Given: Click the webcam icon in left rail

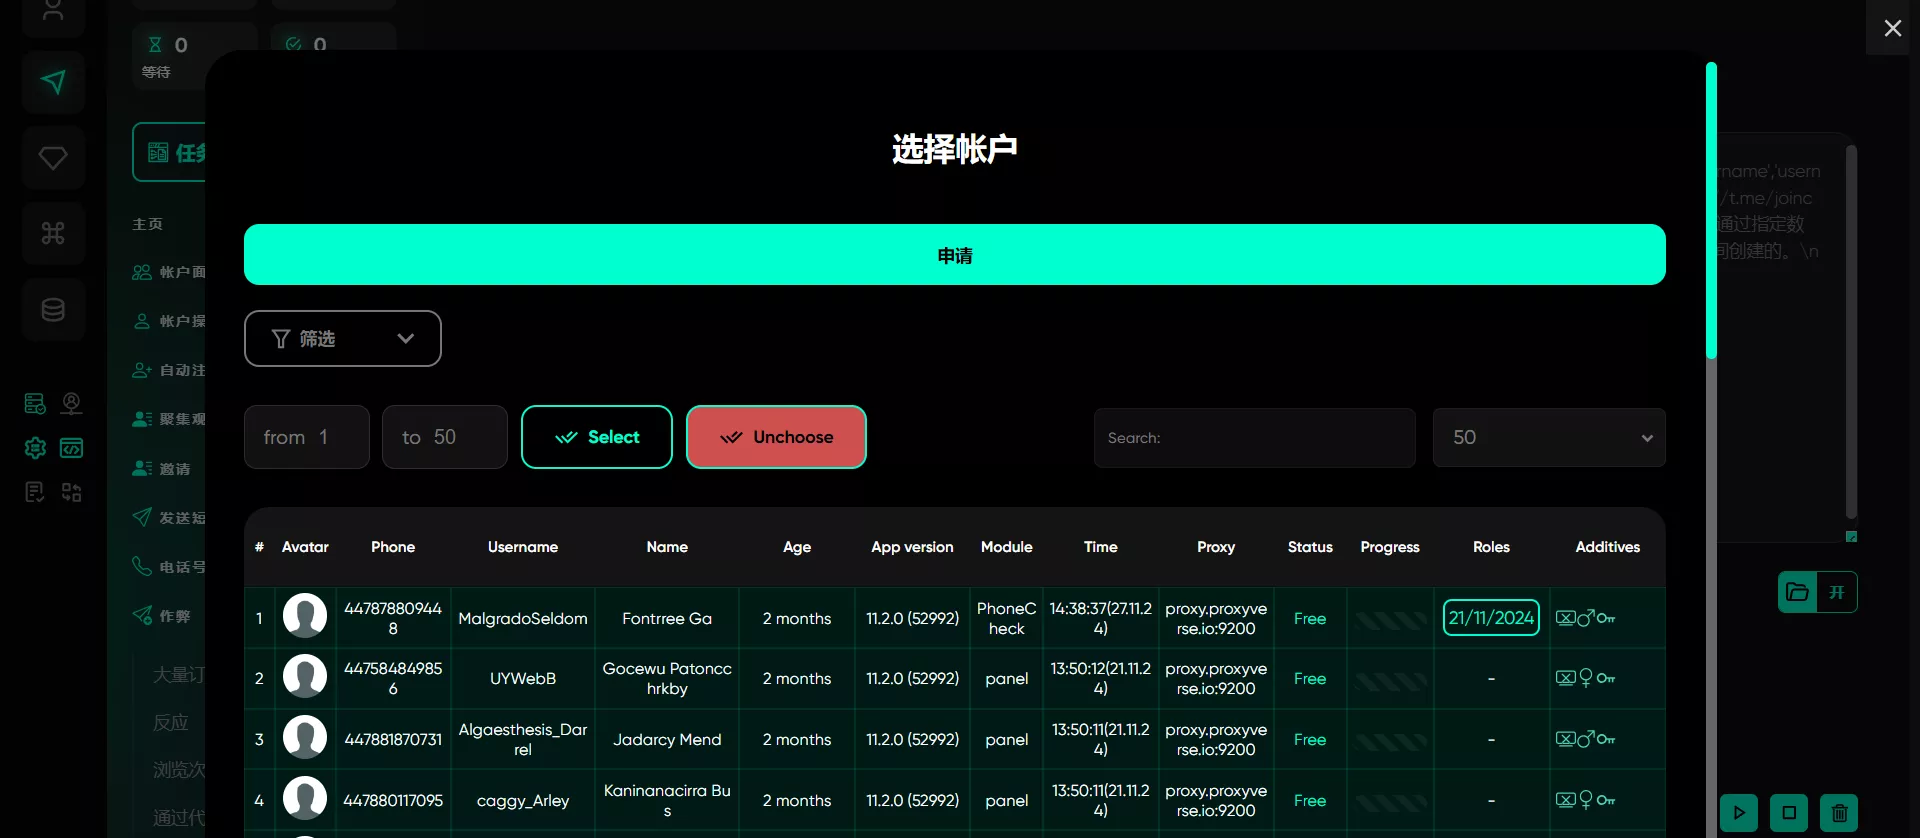Looking at the screenshot, I should click(71, 403).
